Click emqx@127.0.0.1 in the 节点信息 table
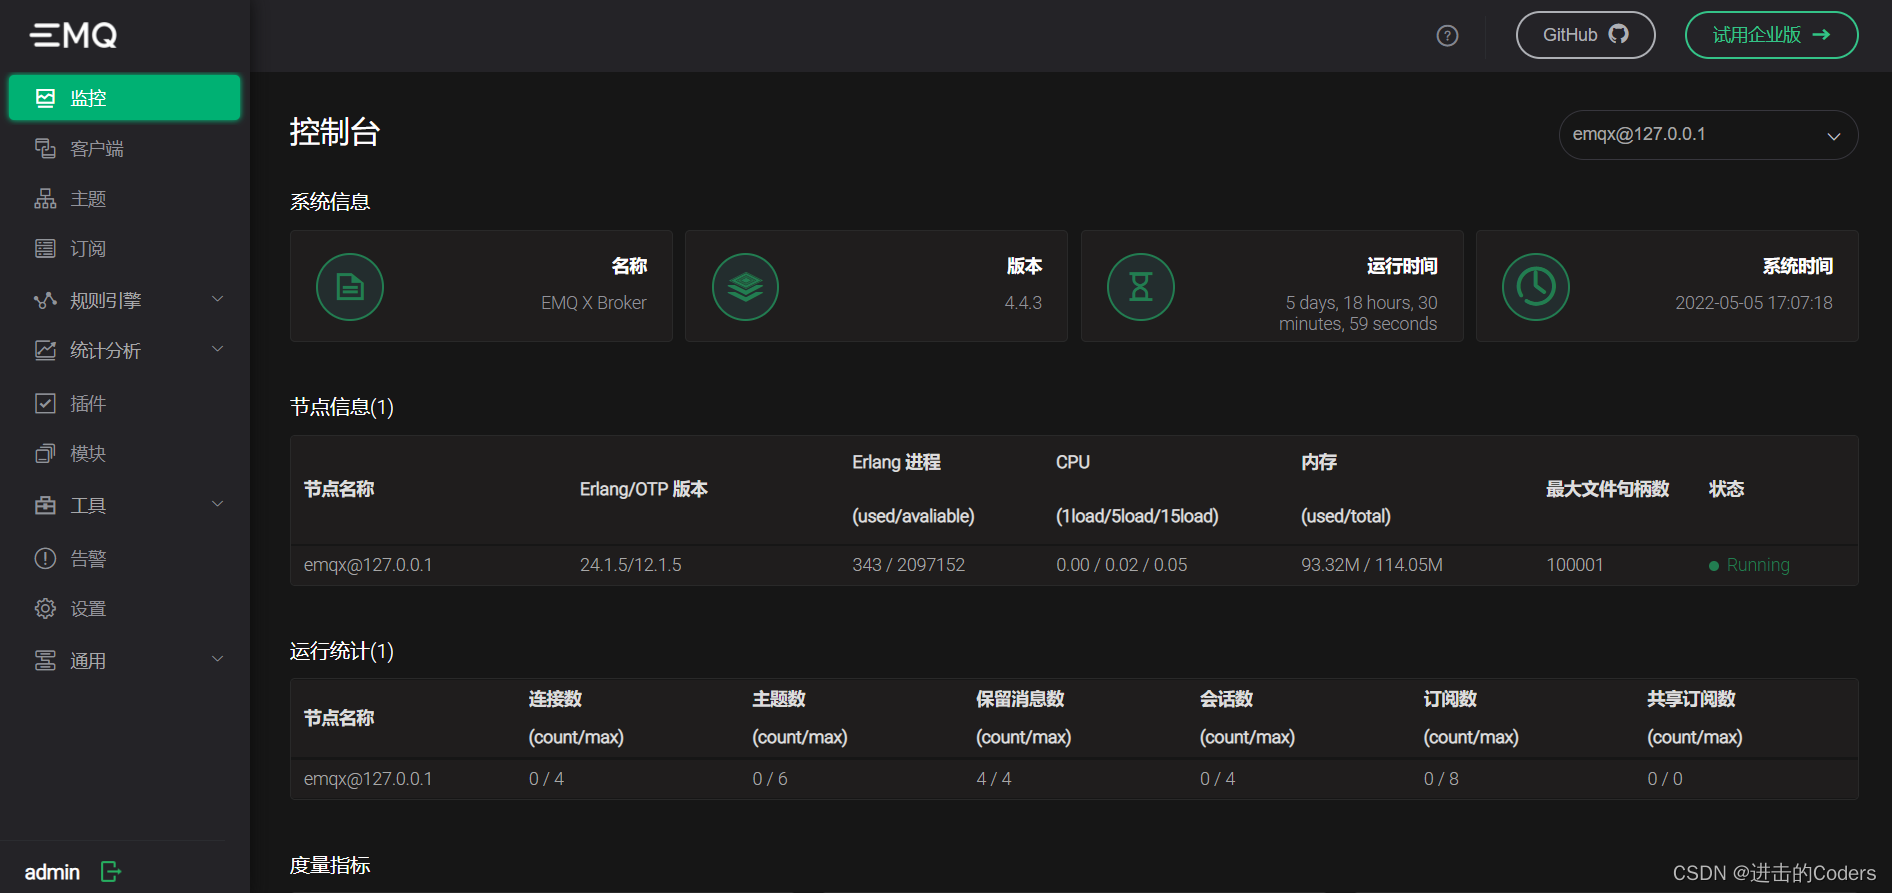Screen dimensions: 1892x893 (x=368, y=565)
